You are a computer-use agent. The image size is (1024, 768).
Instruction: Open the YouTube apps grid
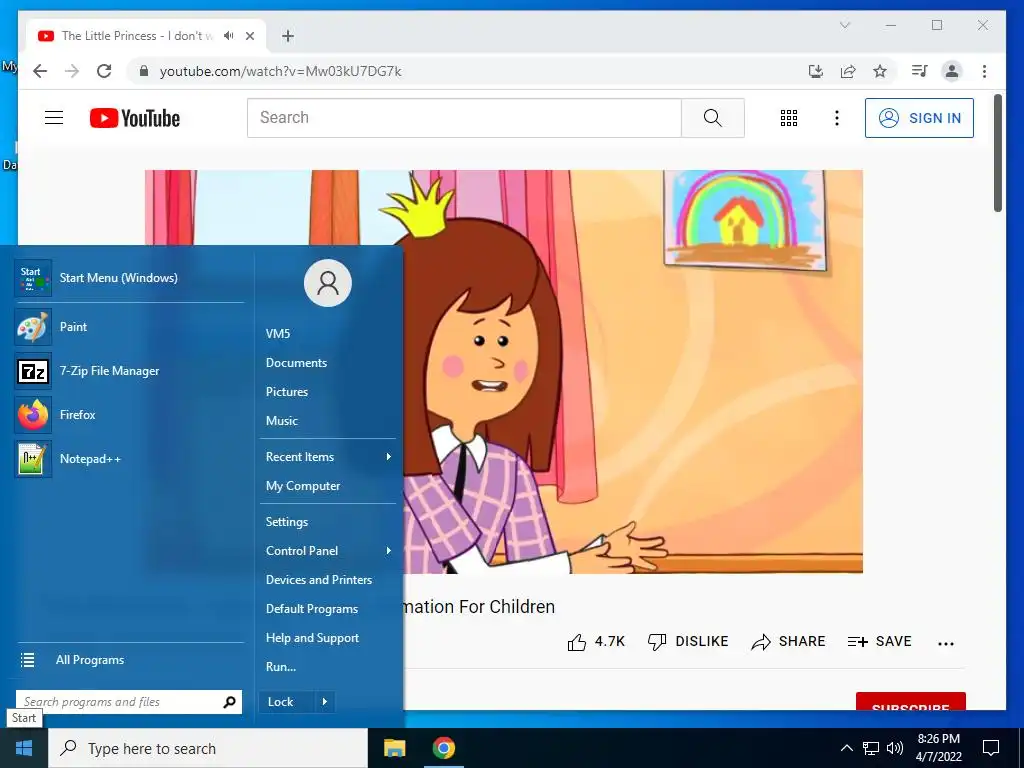click(x=789, y=118)
